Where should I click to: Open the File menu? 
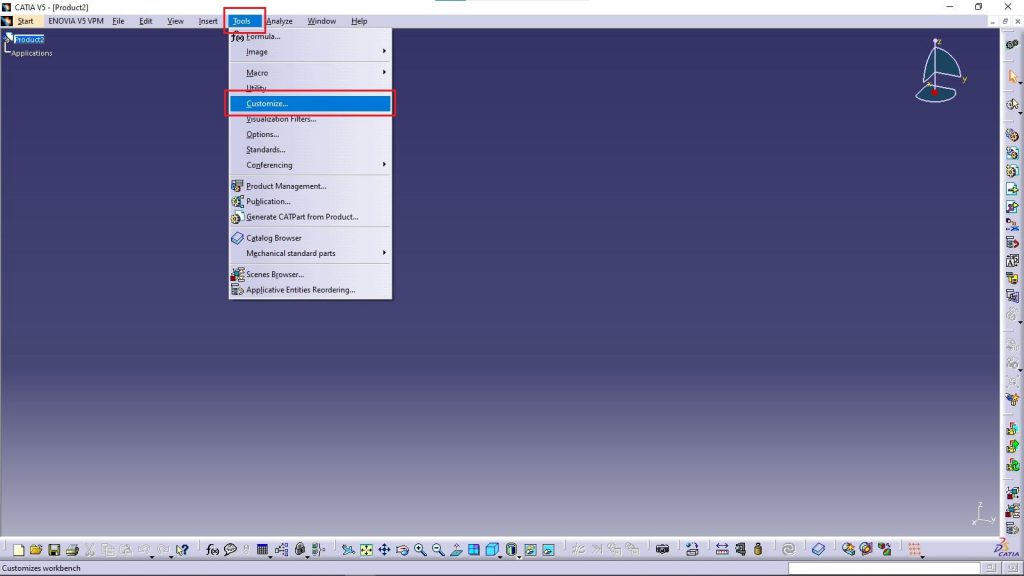(x=118, y=21)
